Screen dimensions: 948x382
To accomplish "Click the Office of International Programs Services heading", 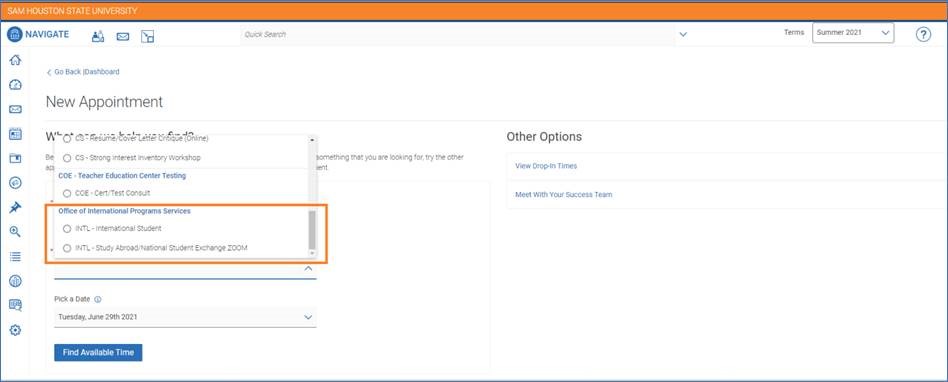I will 125,211.
